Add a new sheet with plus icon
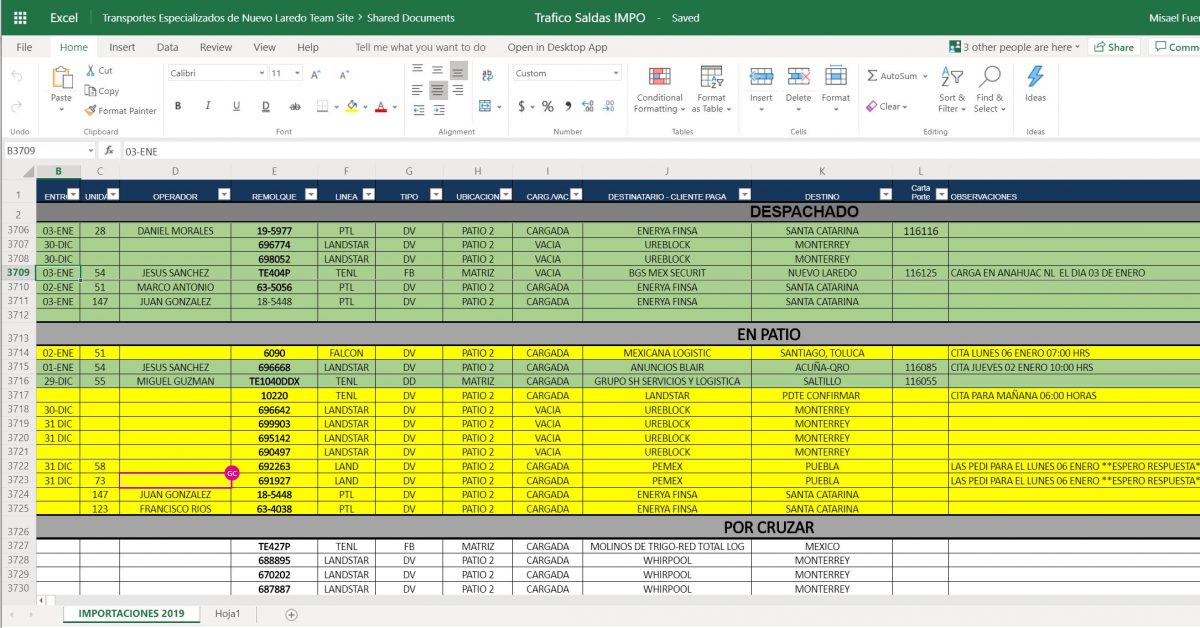 pos(292,614)
